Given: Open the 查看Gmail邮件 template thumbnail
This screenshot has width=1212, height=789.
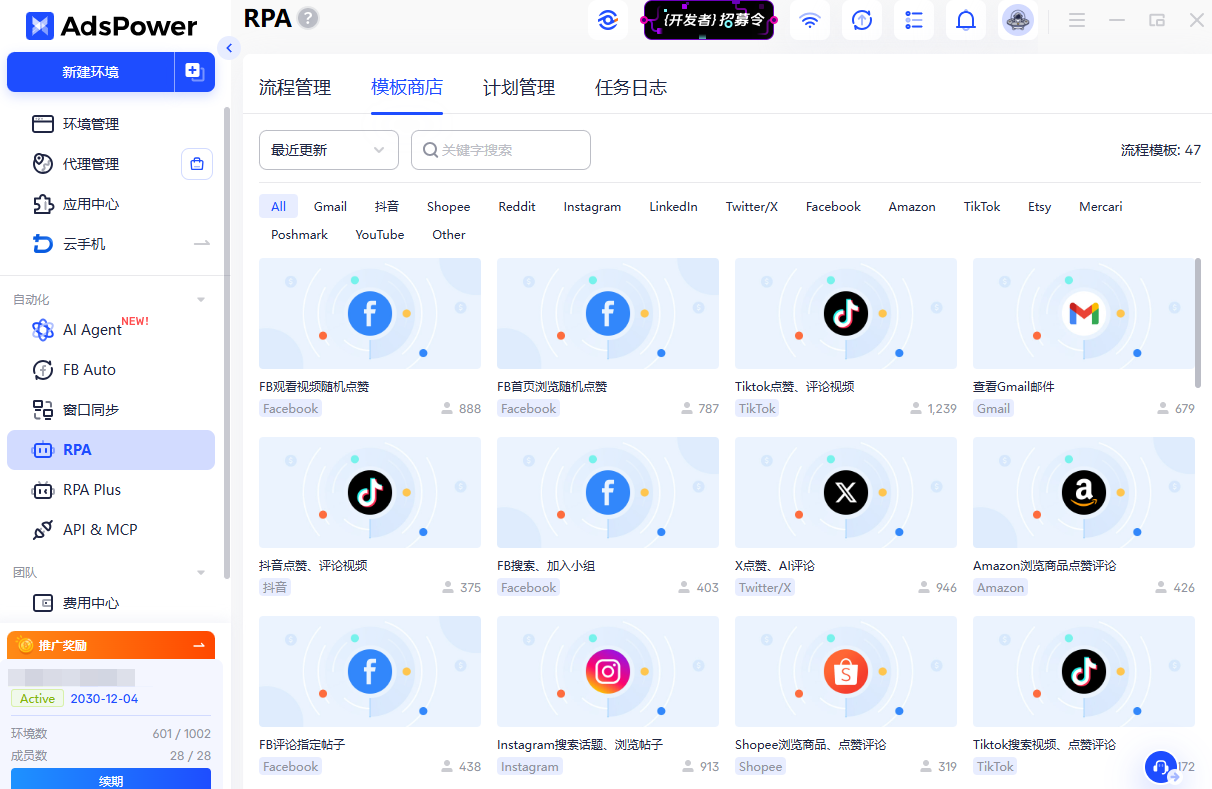Looking at the screenshot, I should pos(1084,313).
